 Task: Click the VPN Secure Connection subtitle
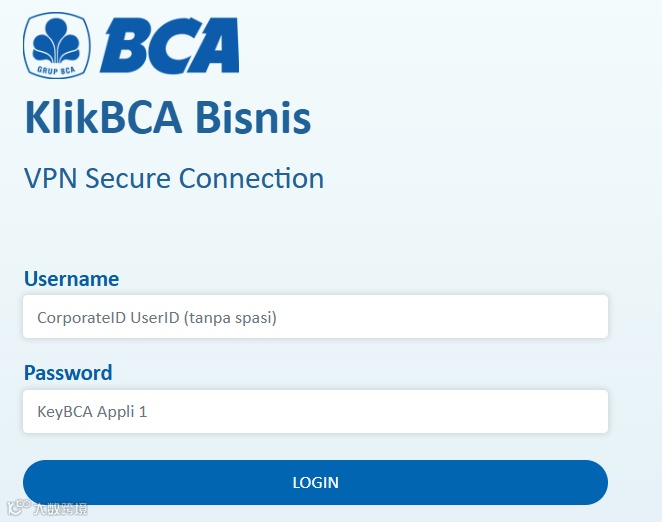click(174, 178)
